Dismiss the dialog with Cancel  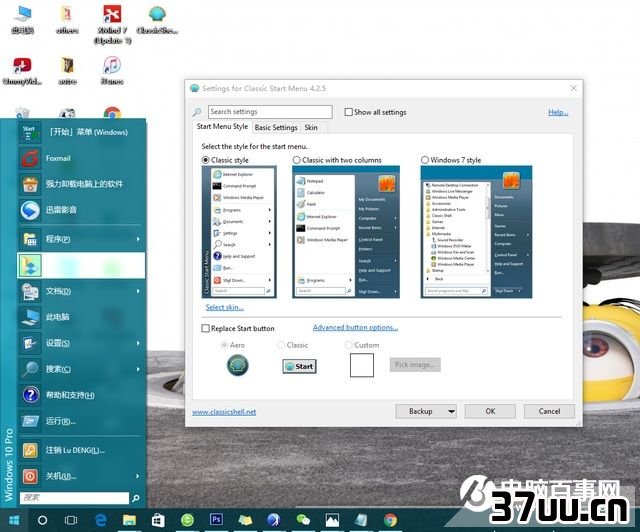549,411
